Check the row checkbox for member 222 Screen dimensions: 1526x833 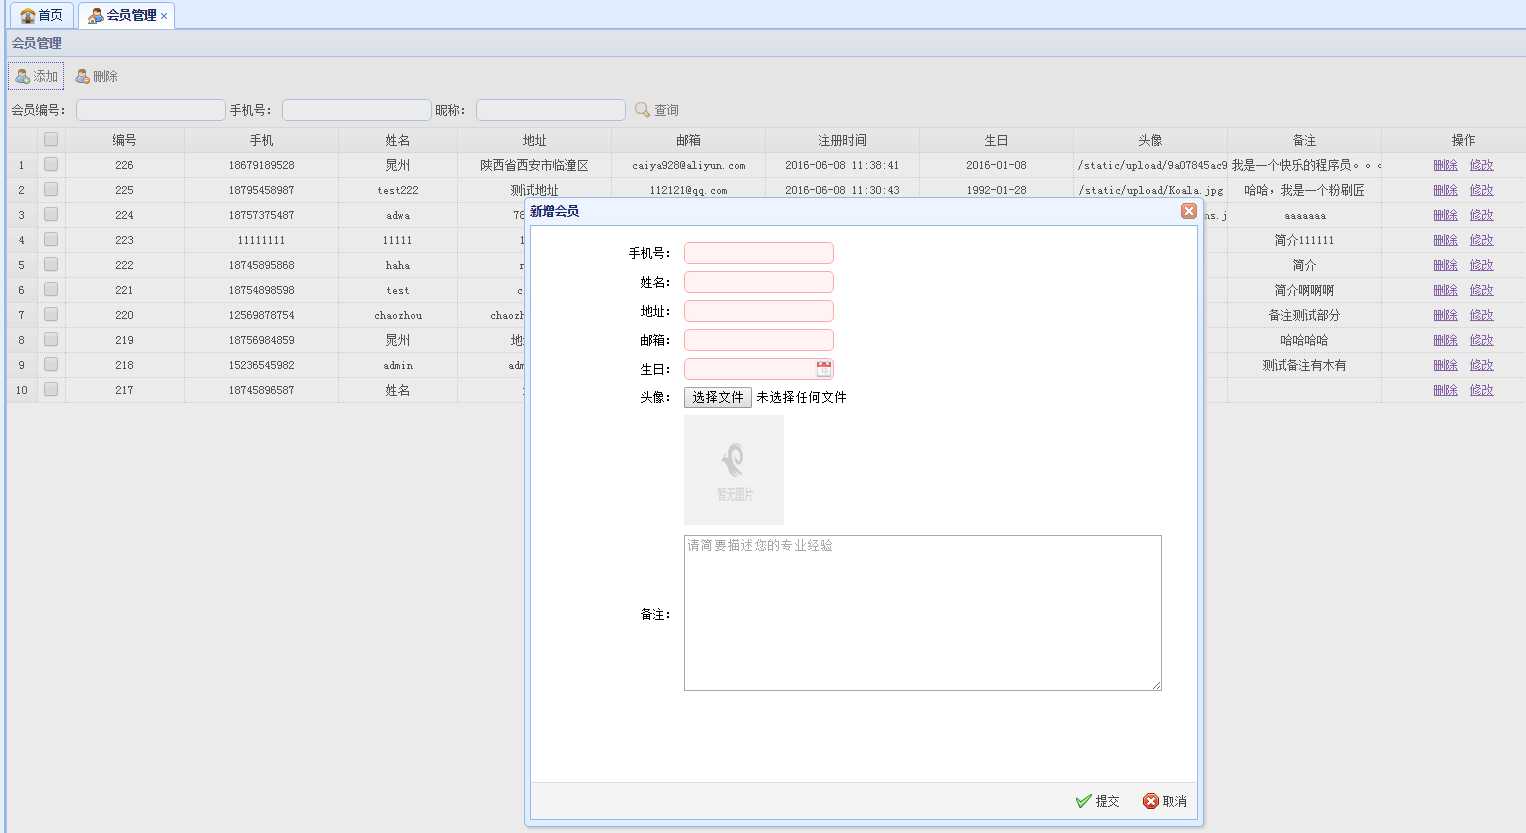pos(51,264)
